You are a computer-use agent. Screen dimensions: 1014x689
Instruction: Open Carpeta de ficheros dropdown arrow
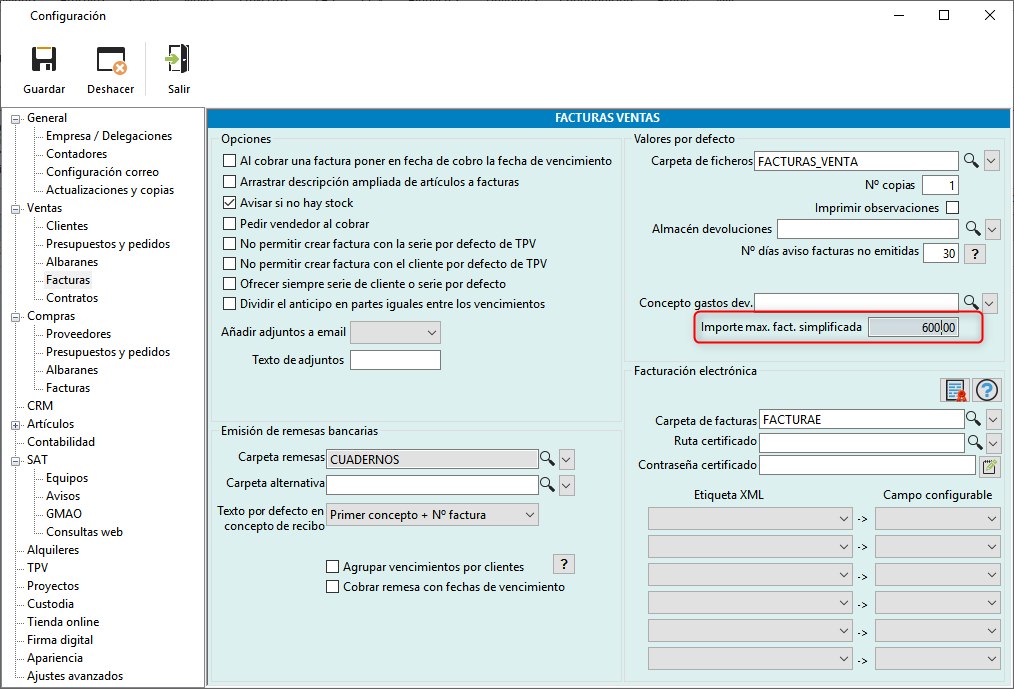click(x=992, y=160)
